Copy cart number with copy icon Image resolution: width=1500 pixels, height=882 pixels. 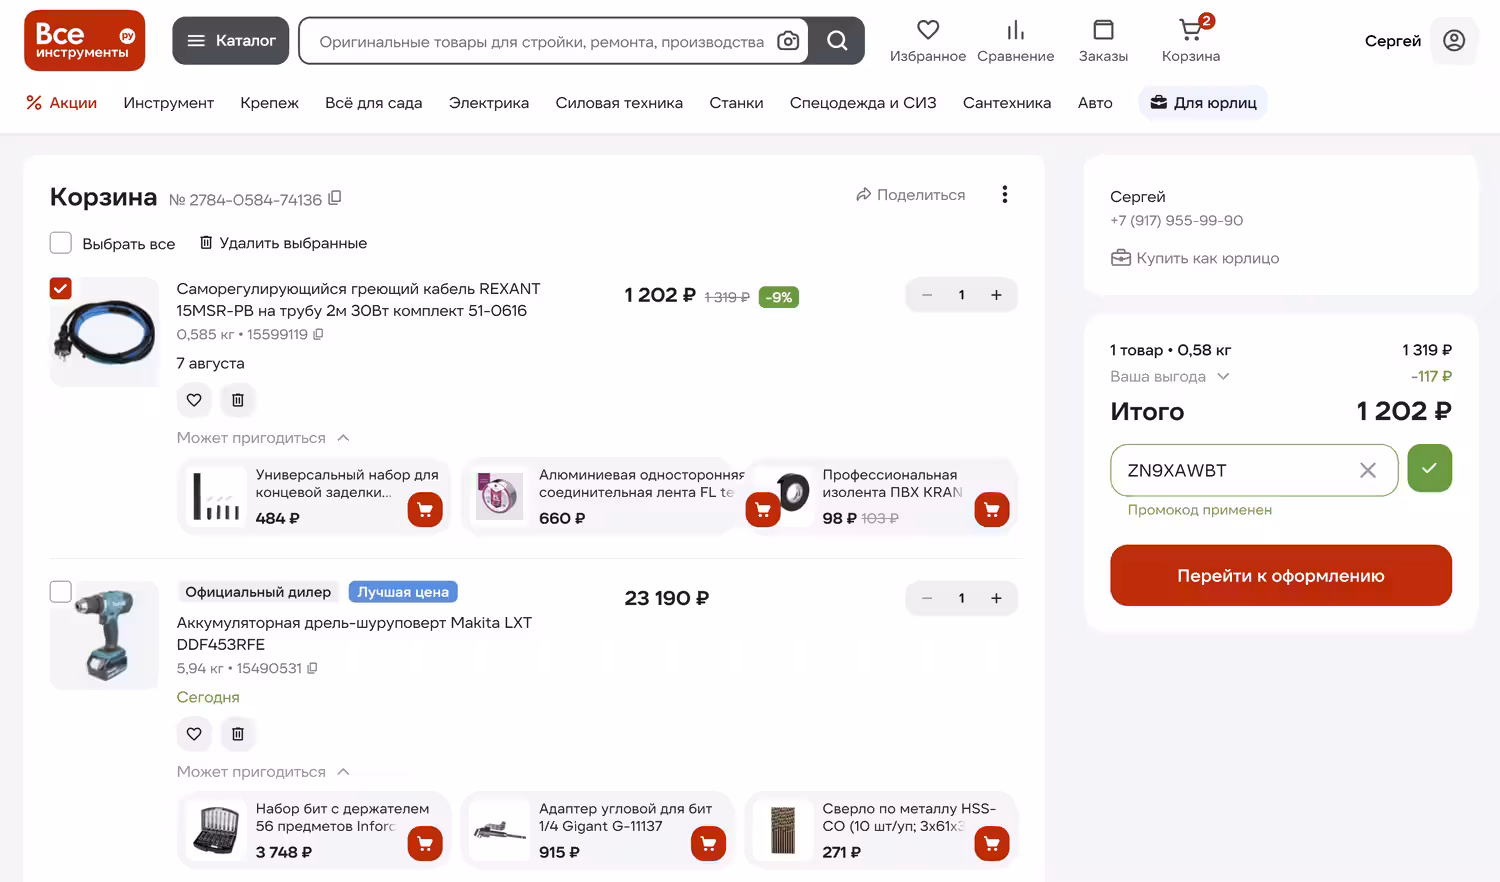(x=335, y=198)
